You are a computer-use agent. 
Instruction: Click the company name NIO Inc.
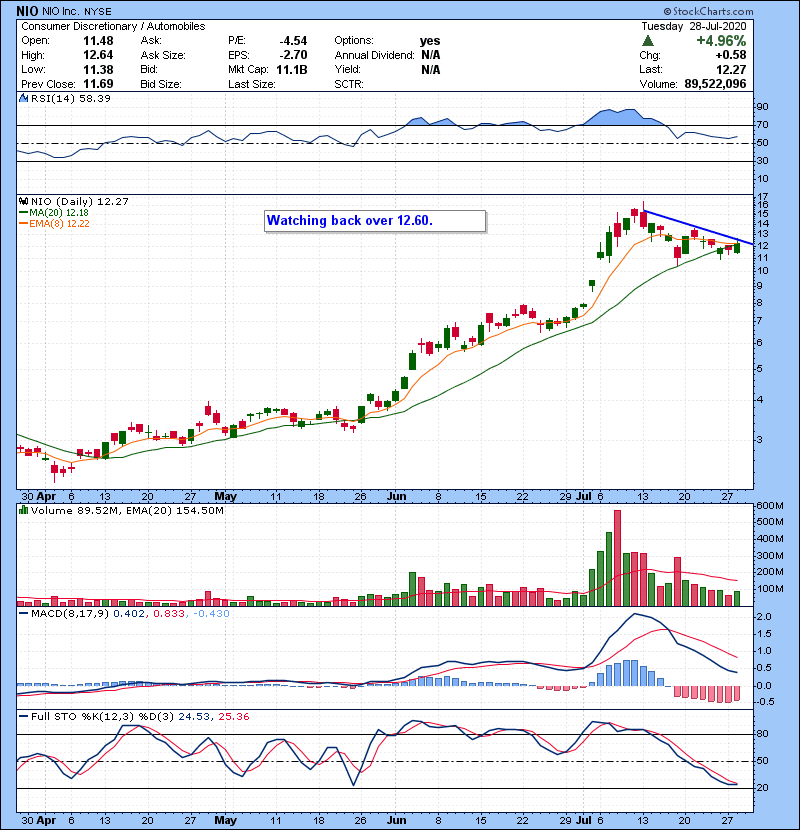point(61,12)
